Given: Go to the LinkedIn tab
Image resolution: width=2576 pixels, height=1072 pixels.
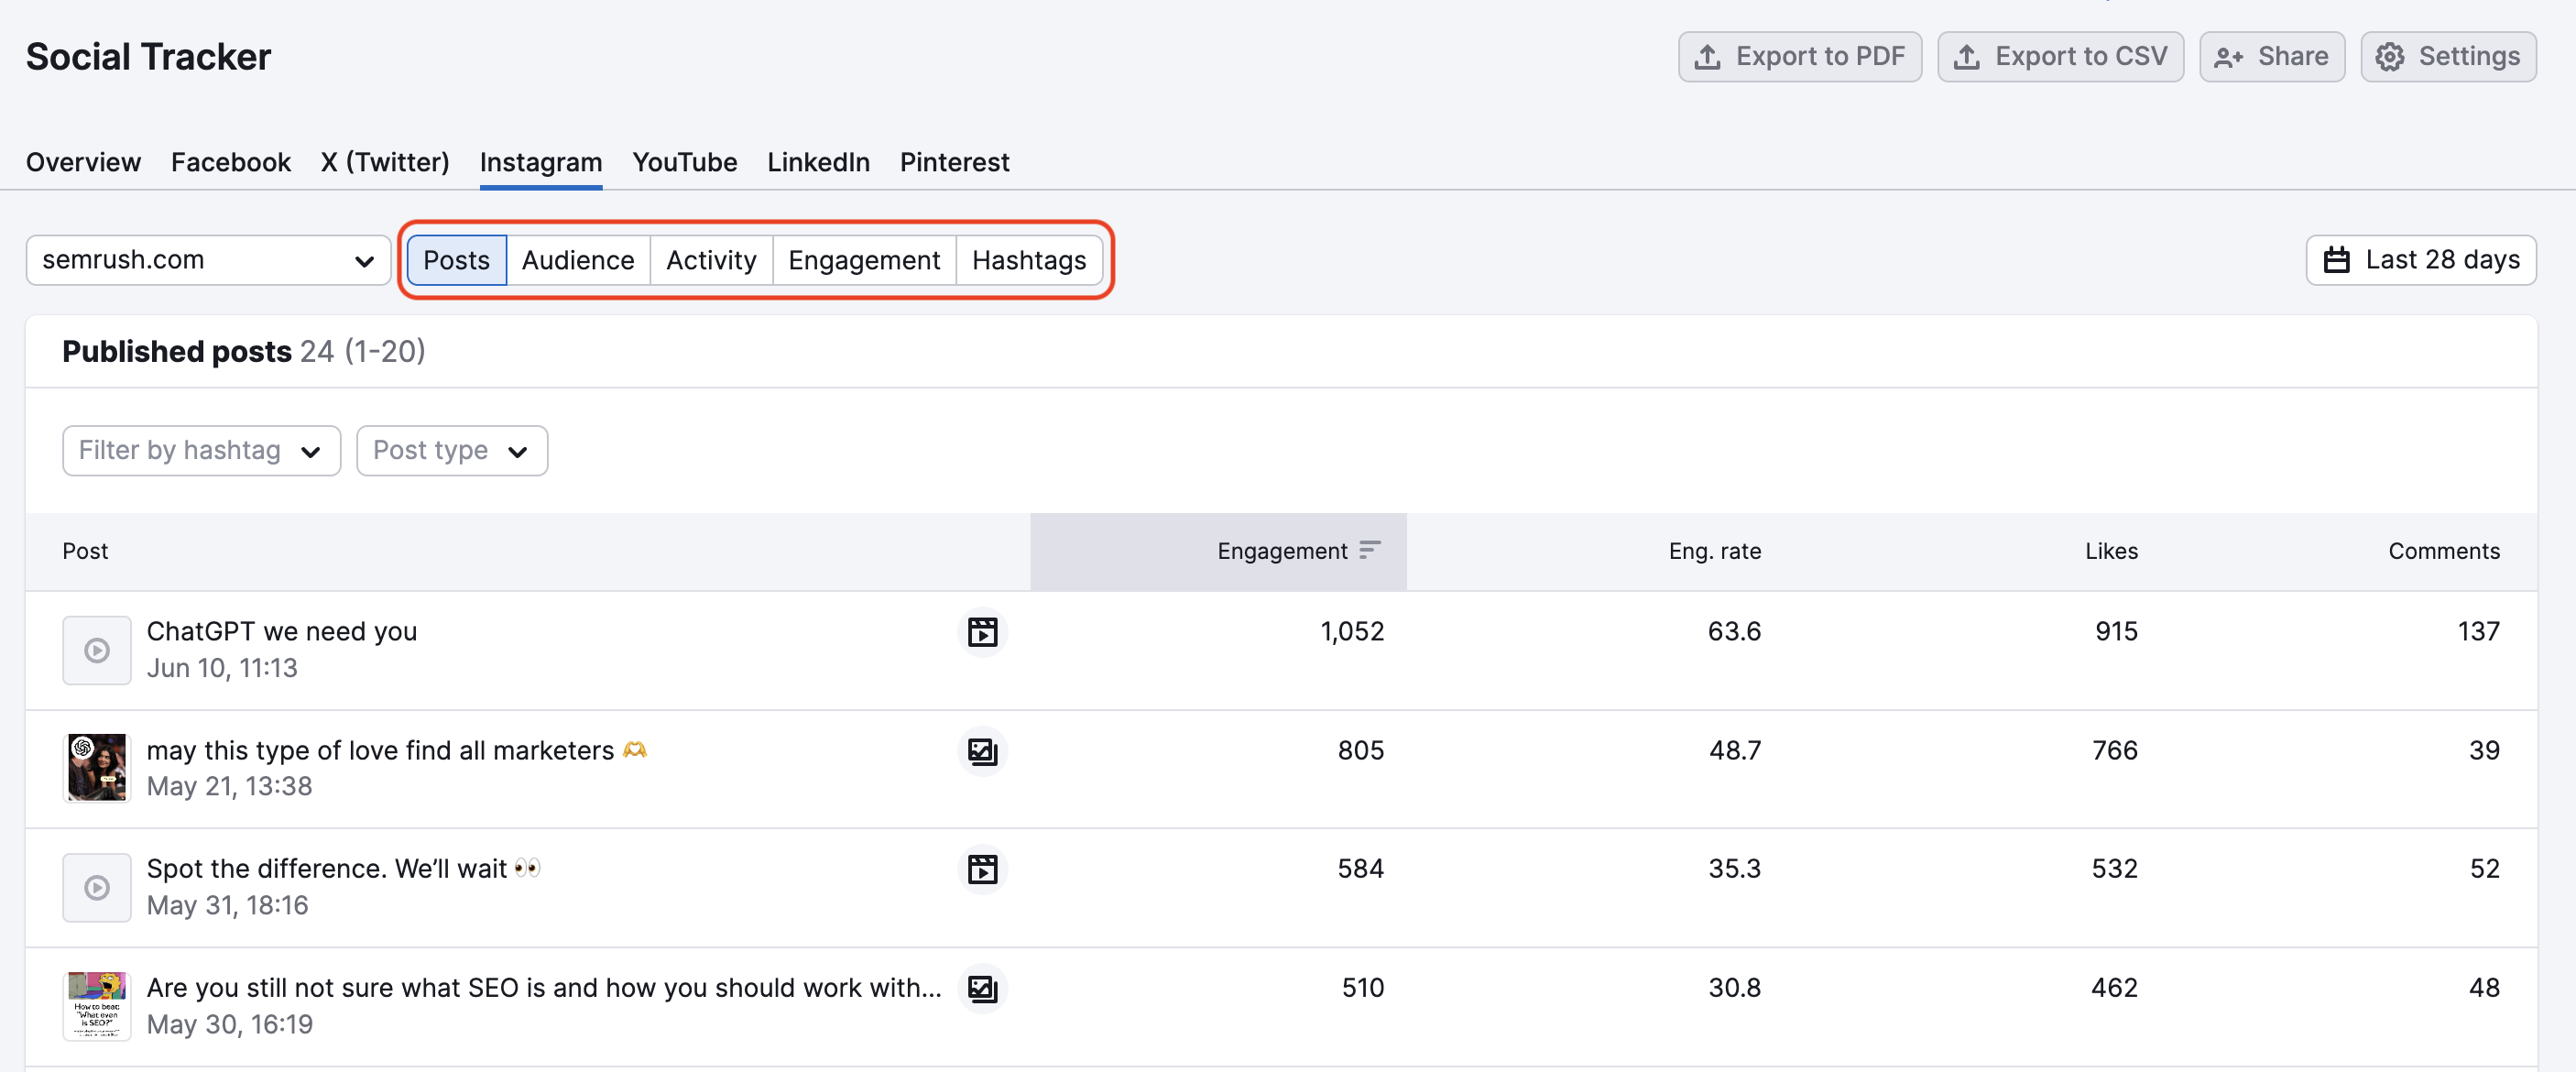Looking at the screenshot, I should click(x=819, y=162).
